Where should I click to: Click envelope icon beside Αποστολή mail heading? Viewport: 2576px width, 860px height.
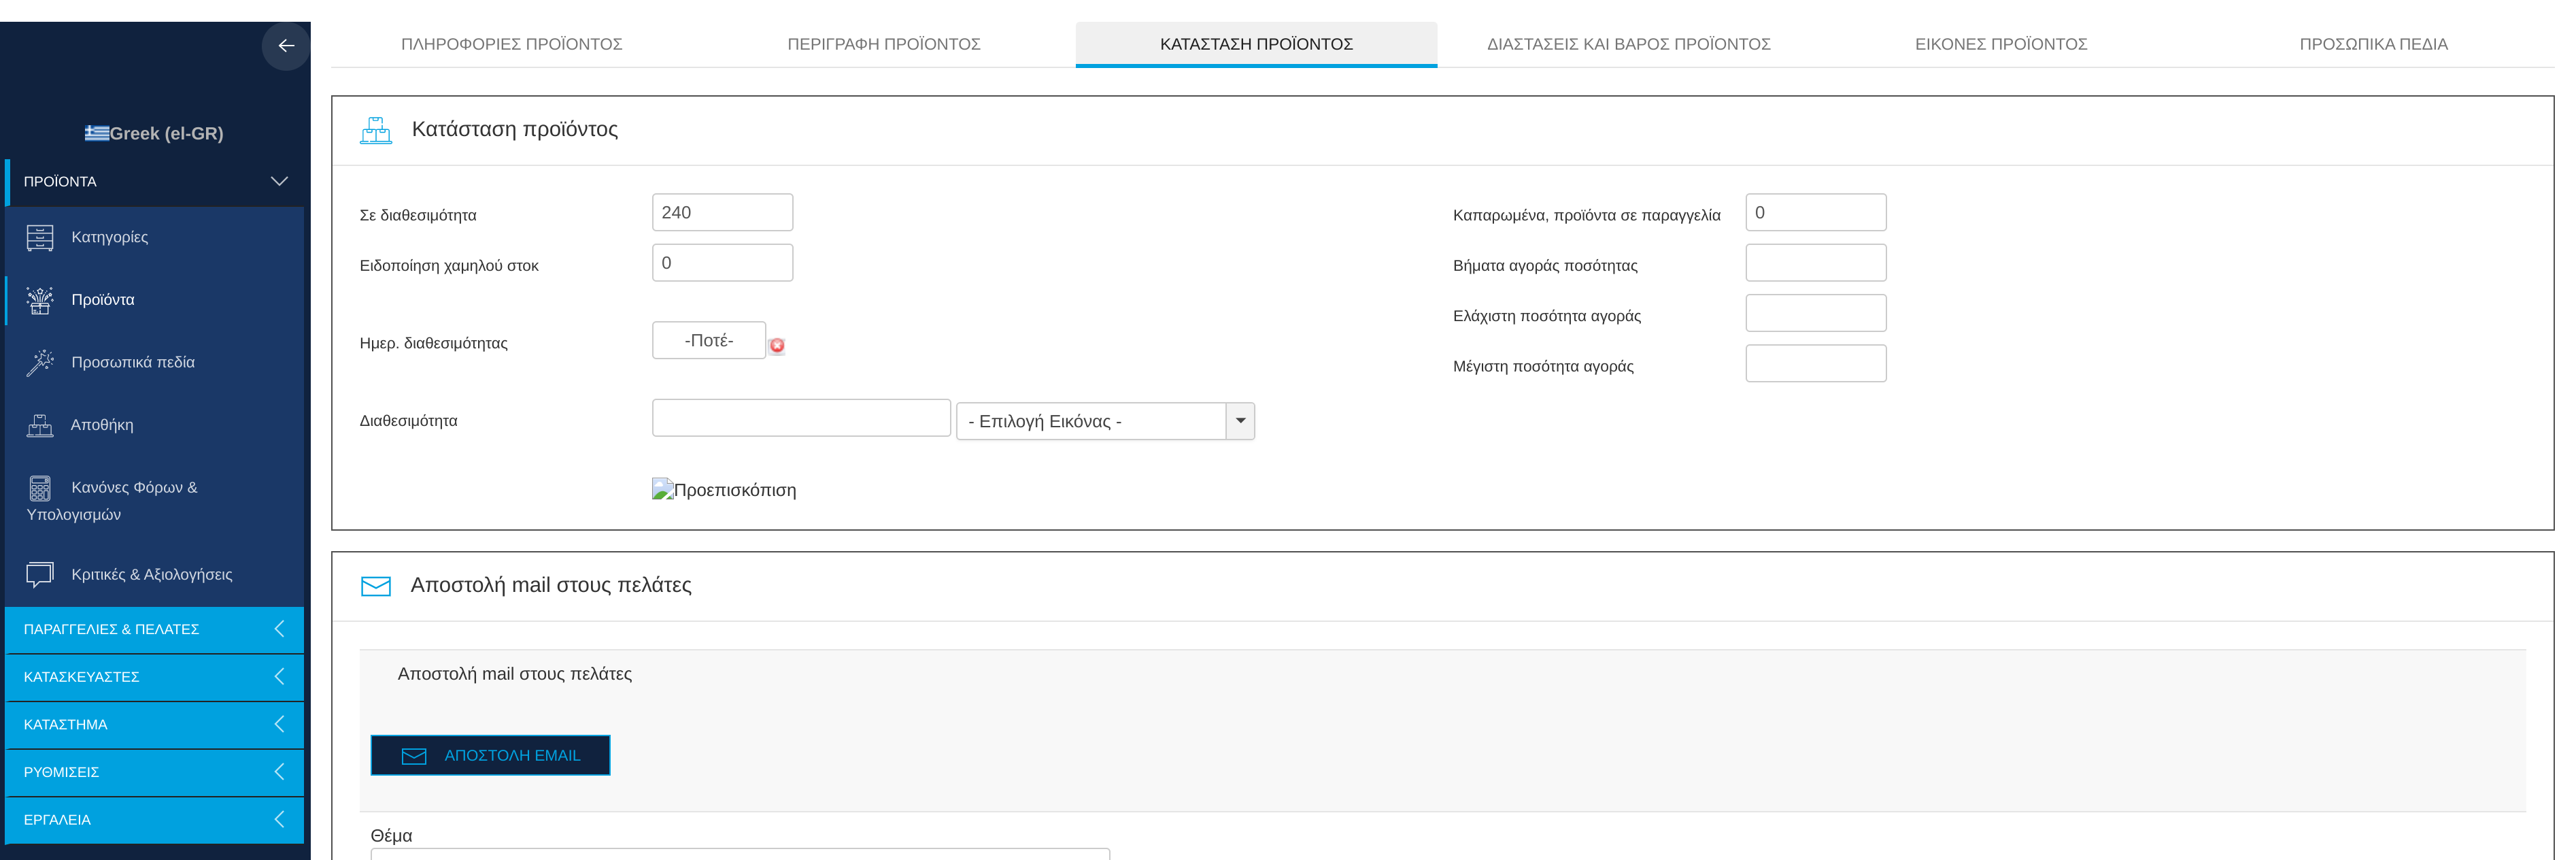pyautogui.click(x=376, y=586)
